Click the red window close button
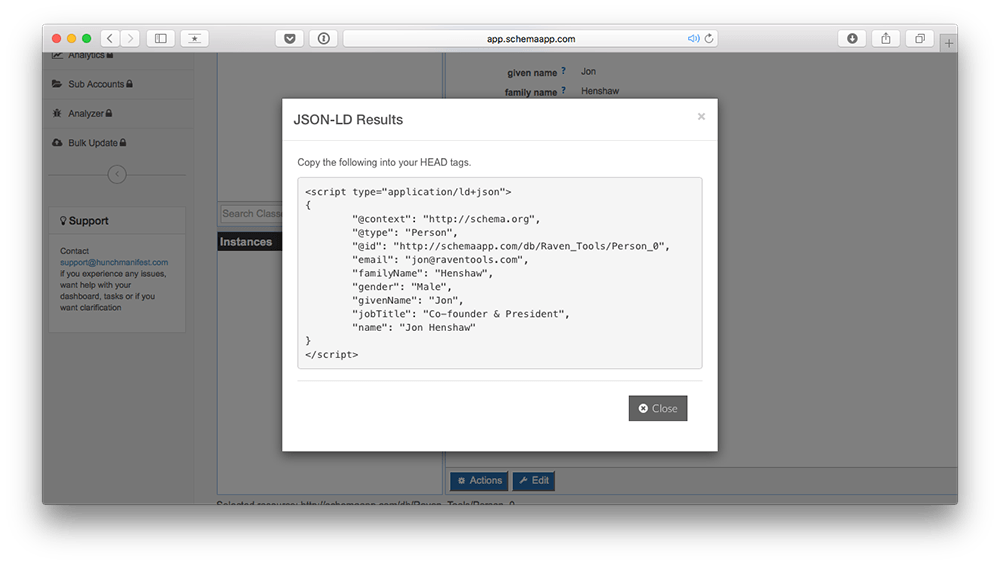 click(56, 38)
